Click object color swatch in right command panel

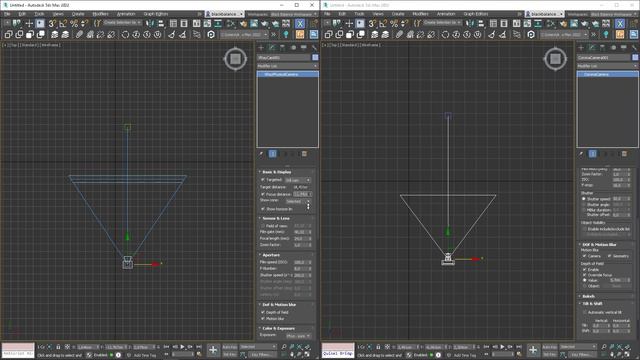[x=635, y=58]
